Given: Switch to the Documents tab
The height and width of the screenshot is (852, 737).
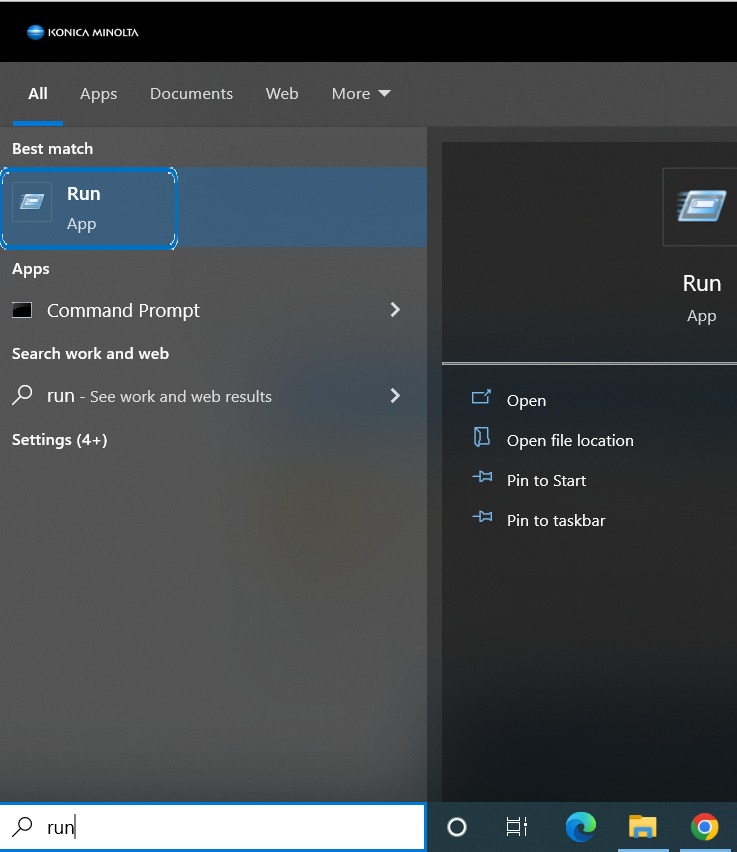Looking at the screenshot, I should pos(191,94).
